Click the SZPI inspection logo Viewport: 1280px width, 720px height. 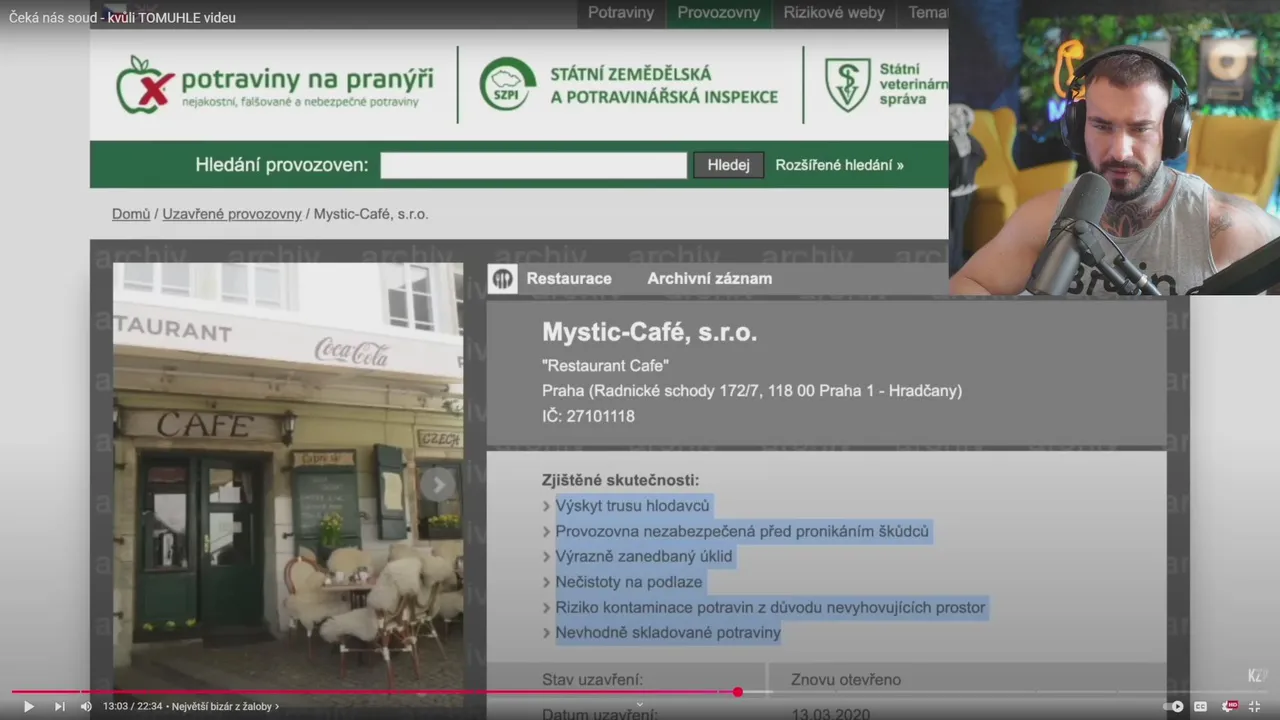click(x=628, y=85)
